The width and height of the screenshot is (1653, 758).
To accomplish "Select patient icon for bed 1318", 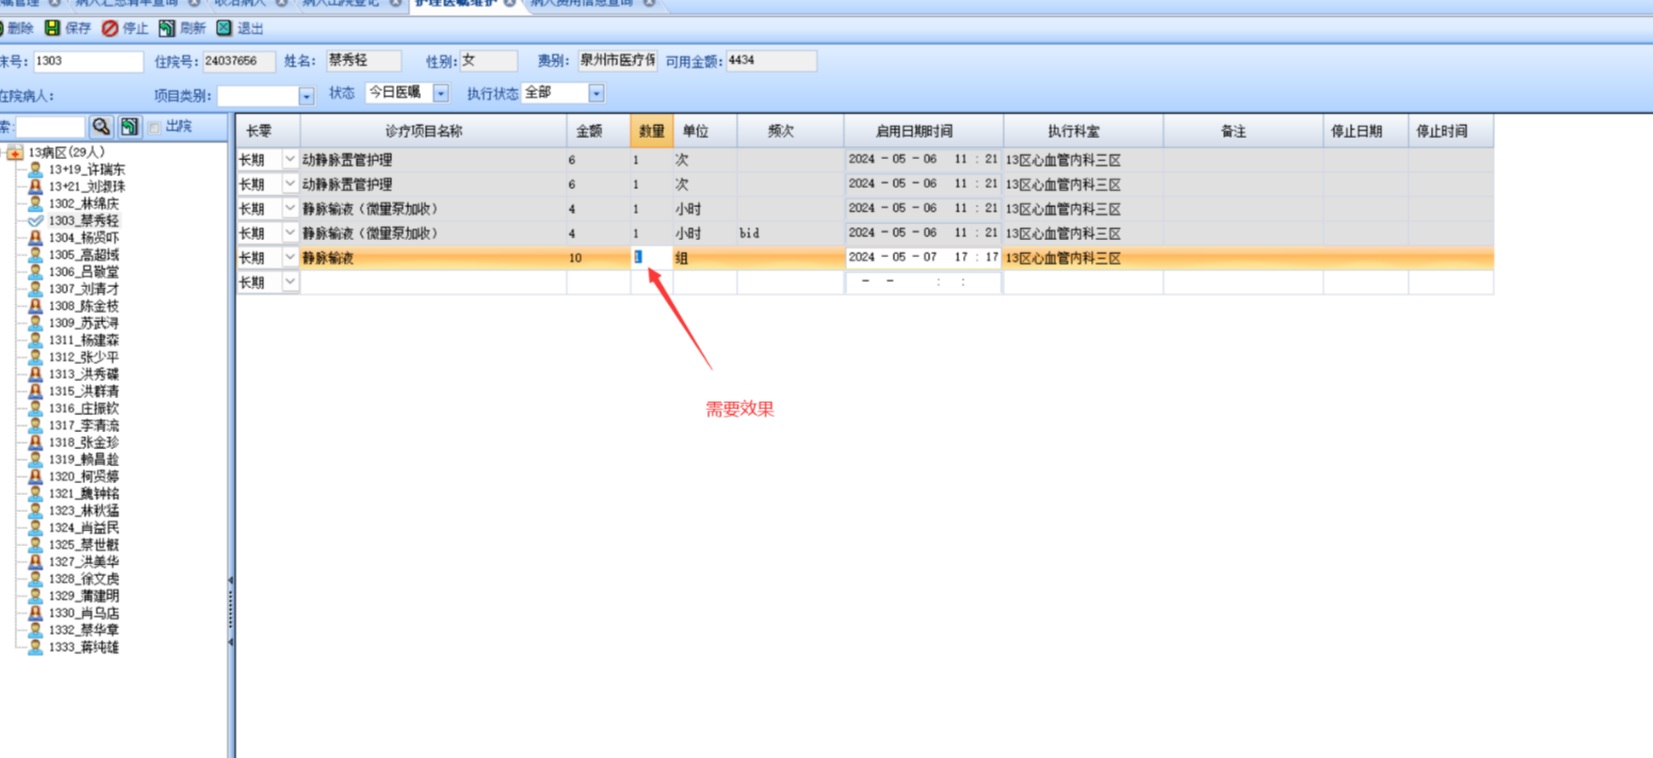I will 35,441.
